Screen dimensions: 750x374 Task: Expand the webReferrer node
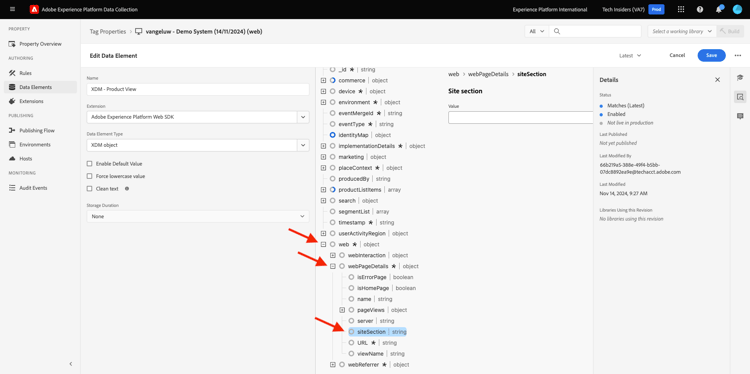pos(333,364)
